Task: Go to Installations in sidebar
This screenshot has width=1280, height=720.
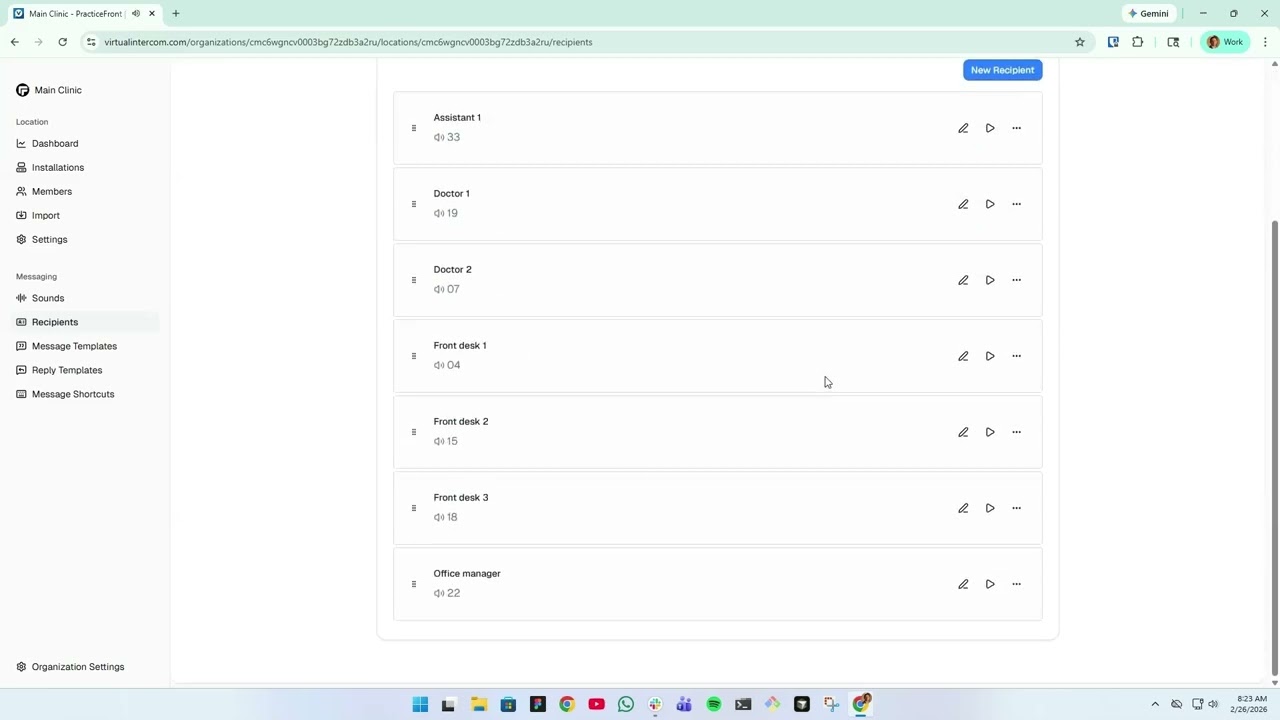Action: (x=58, y=167)
